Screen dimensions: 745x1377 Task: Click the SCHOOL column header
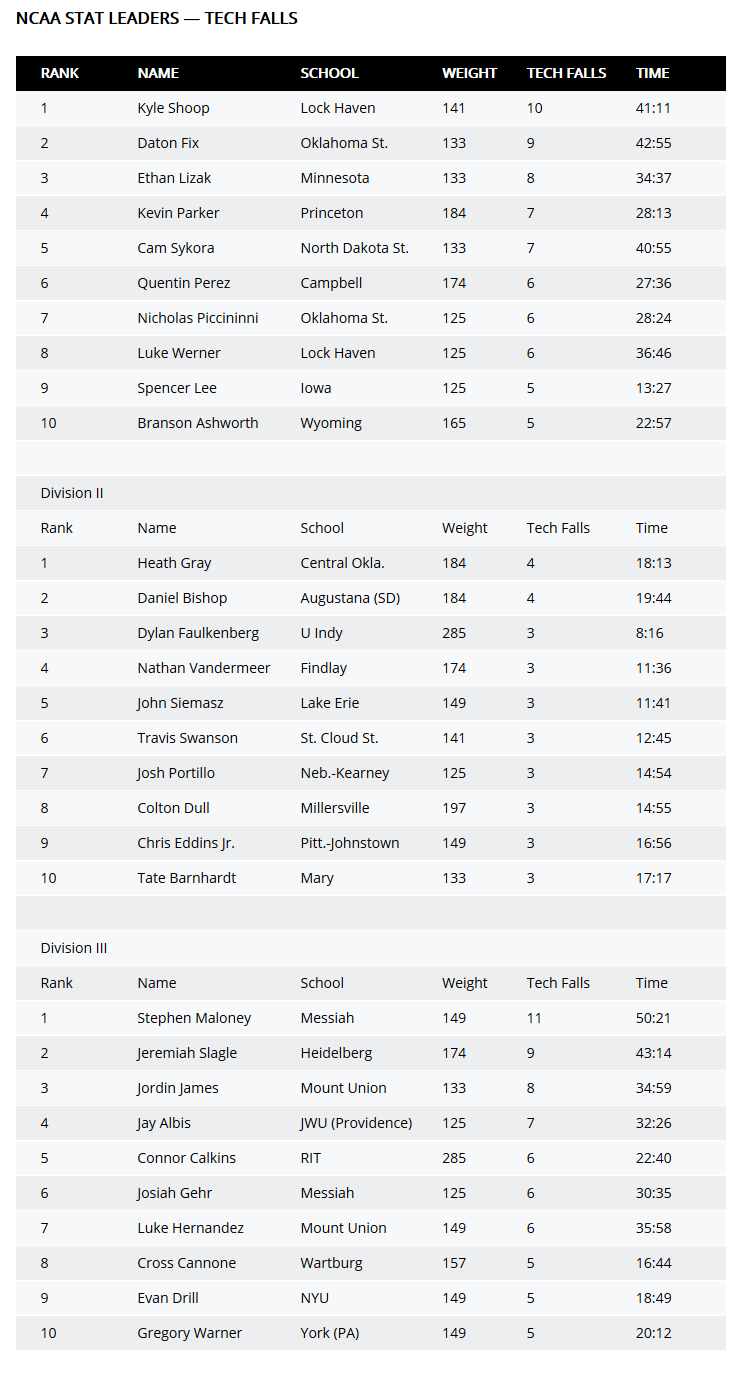[x=329, y=73]
